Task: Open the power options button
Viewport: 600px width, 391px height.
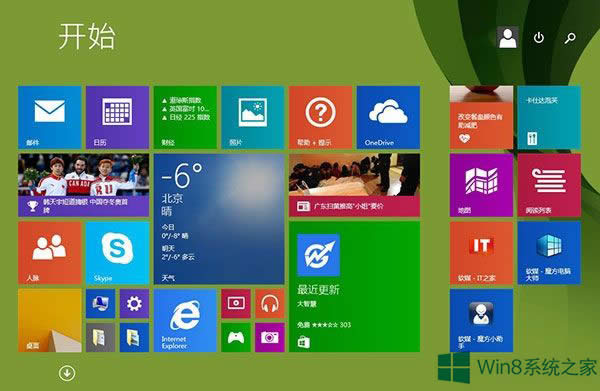Action: [x=539, y=37]
